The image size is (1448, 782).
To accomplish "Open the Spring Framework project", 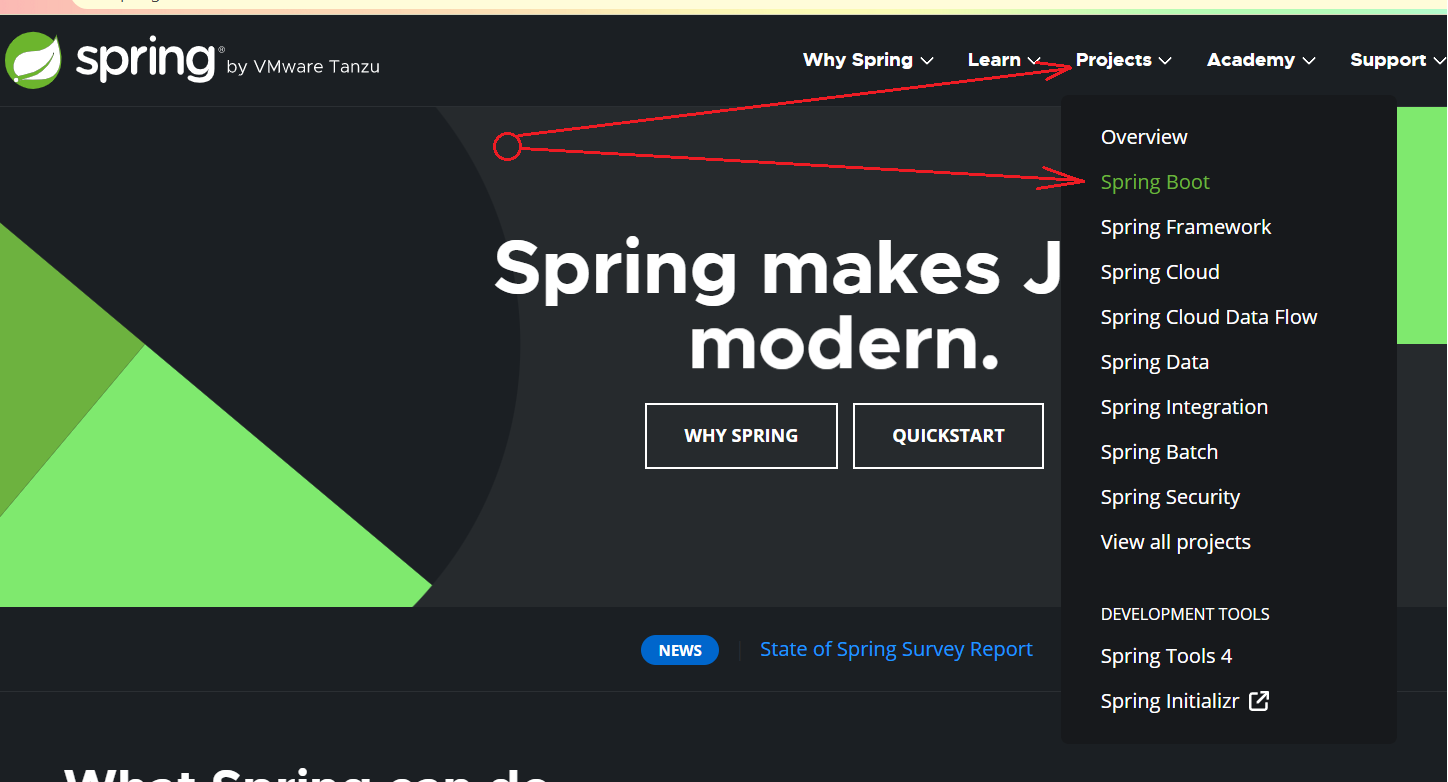I will [x=1186, y=227].
